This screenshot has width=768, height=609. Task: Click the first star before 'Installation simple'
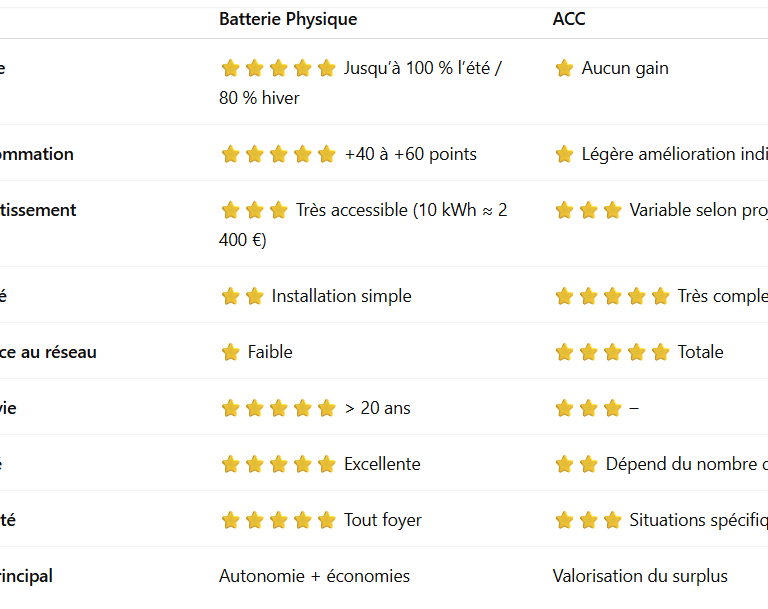click(x=231, y=296)
